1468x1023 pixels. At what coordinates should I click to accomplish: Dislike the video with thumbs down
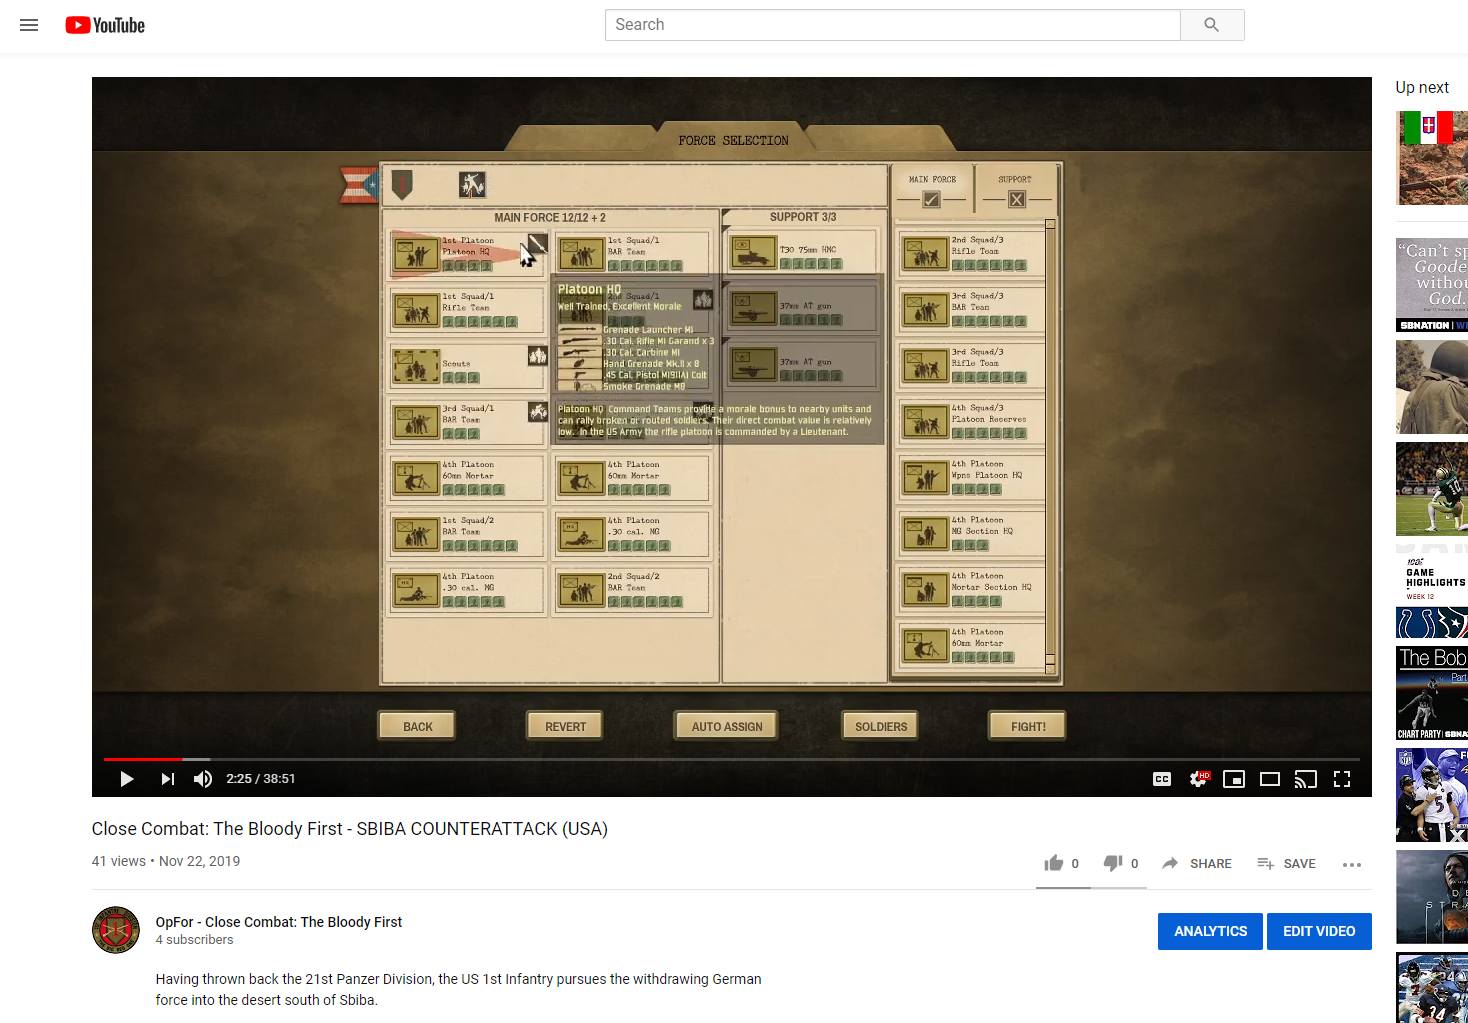click(1113, 863)
